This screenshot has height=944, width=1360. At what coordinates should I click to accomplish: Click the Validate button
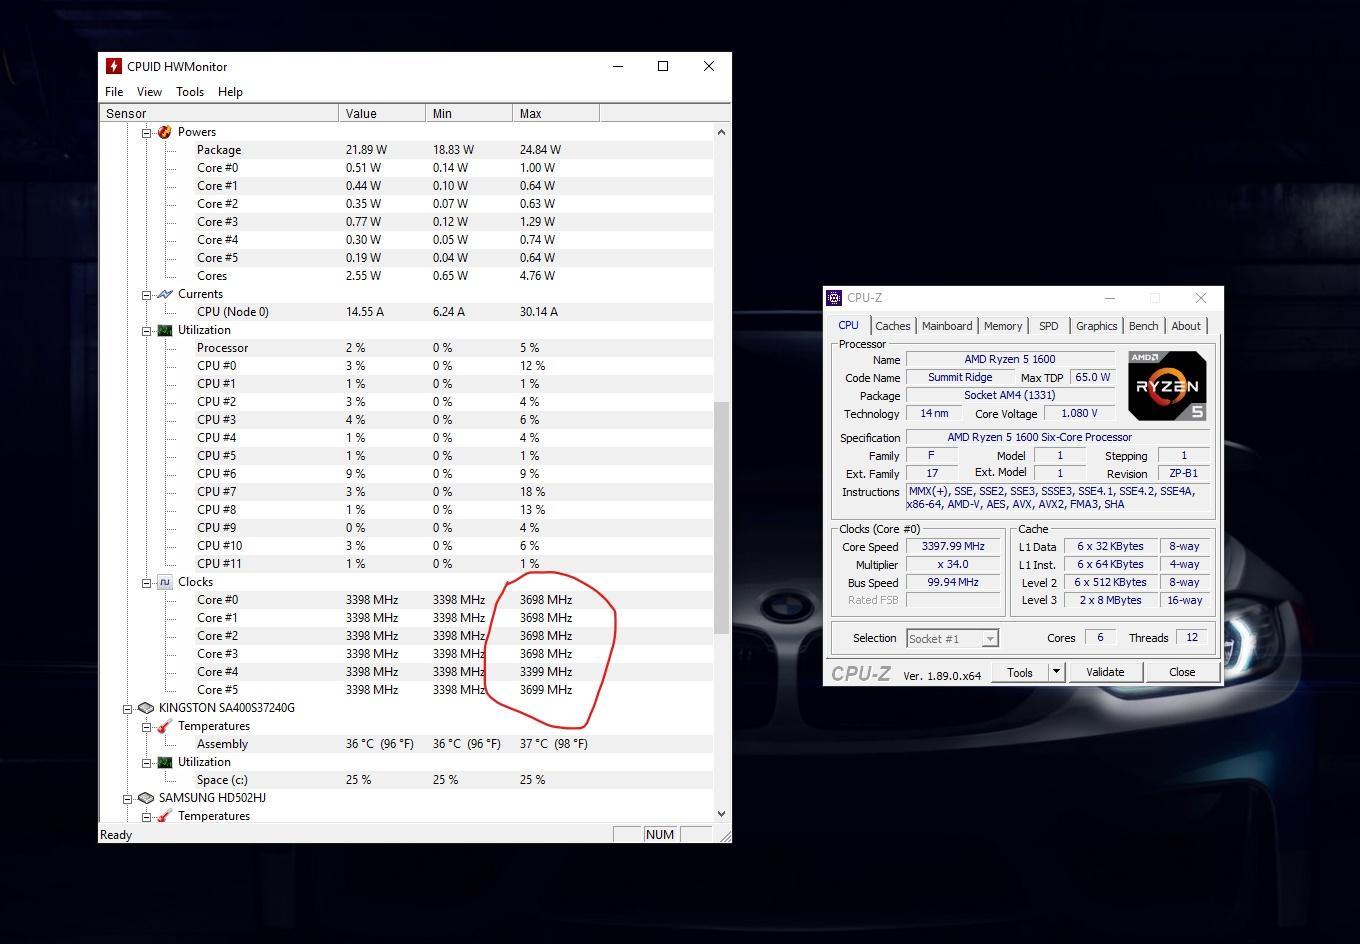coord(1105,672)
